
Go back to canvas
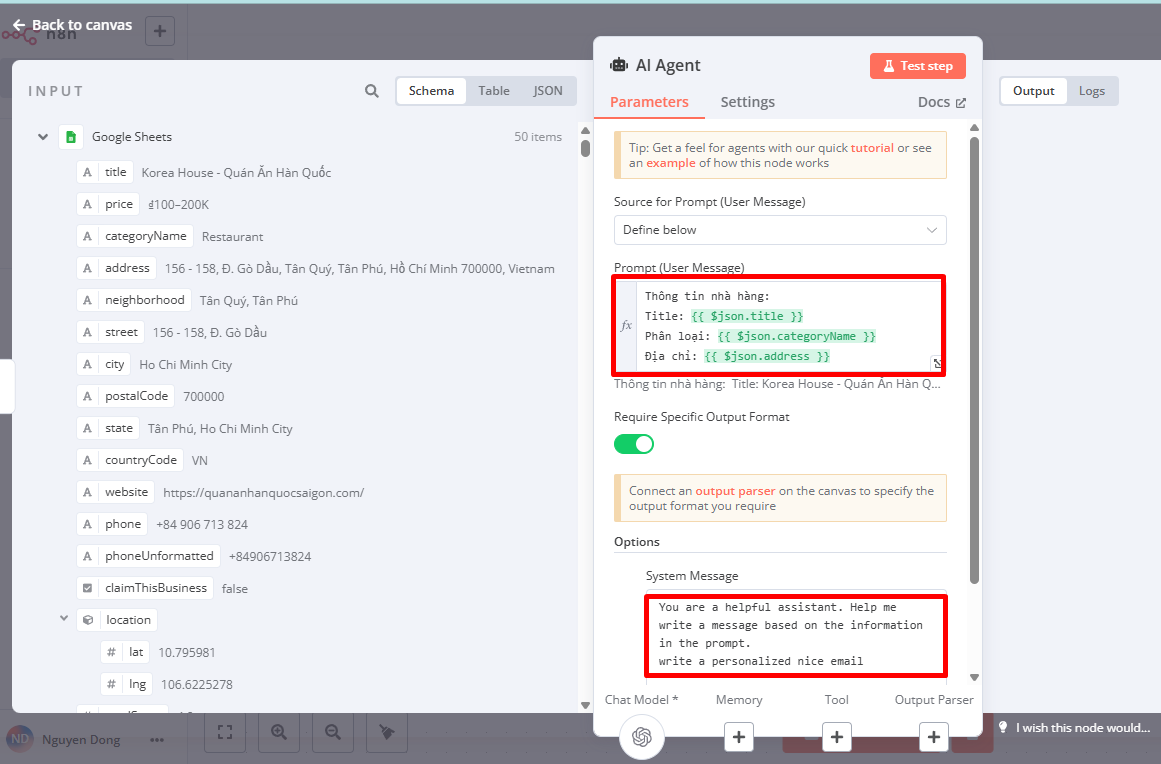72,25
